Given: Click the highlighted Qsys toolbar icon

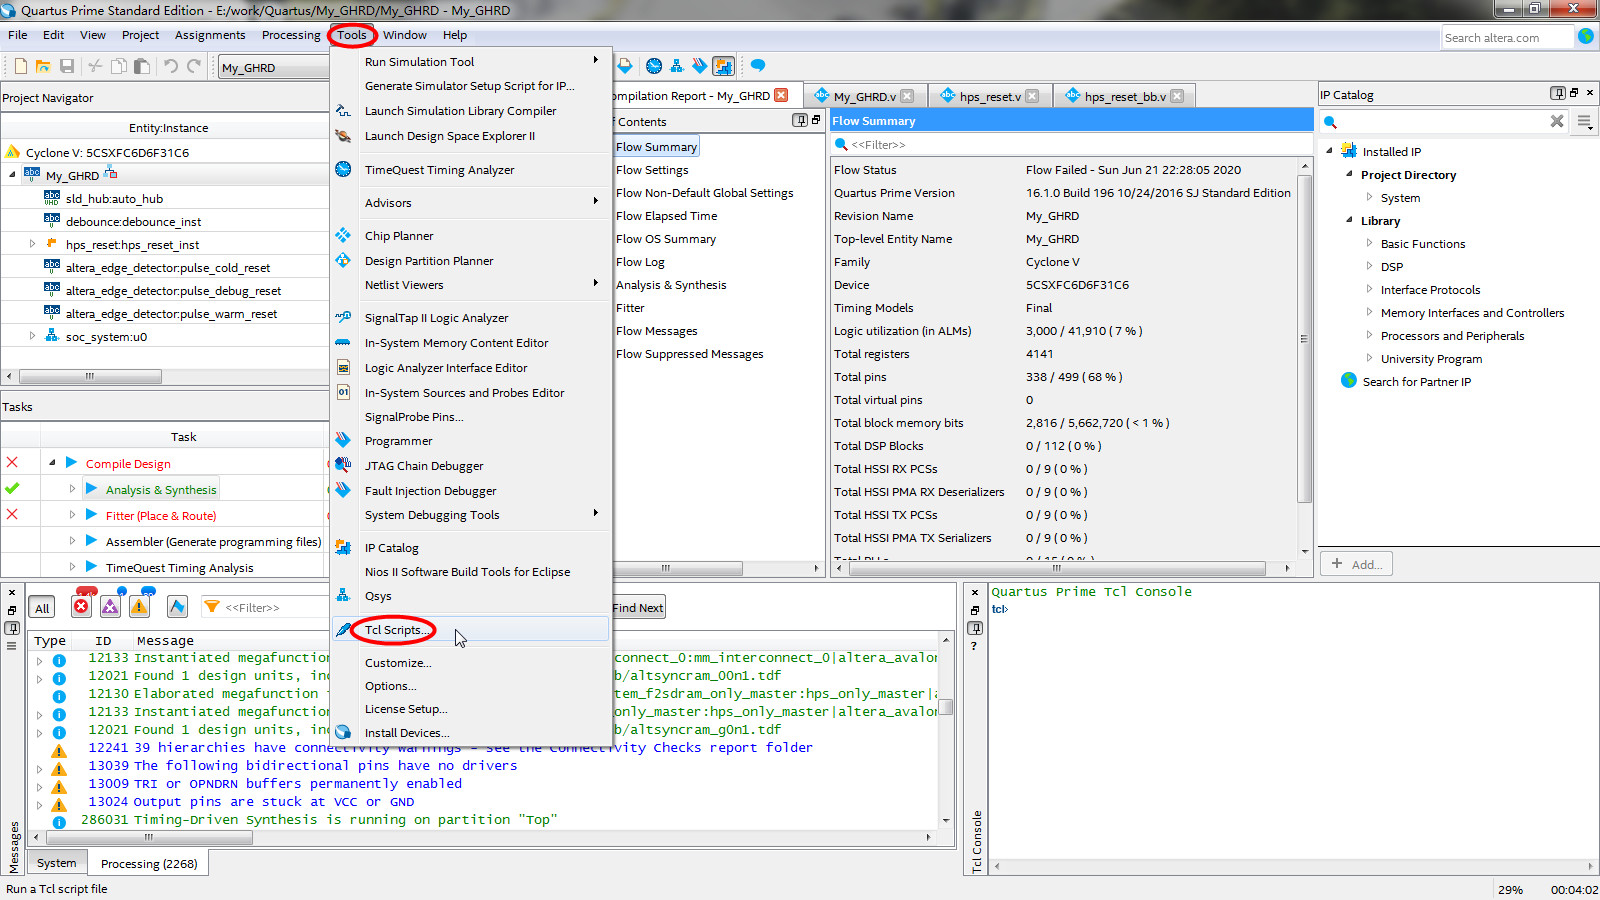Looking at the screenshot, I should tap(724, 66).
